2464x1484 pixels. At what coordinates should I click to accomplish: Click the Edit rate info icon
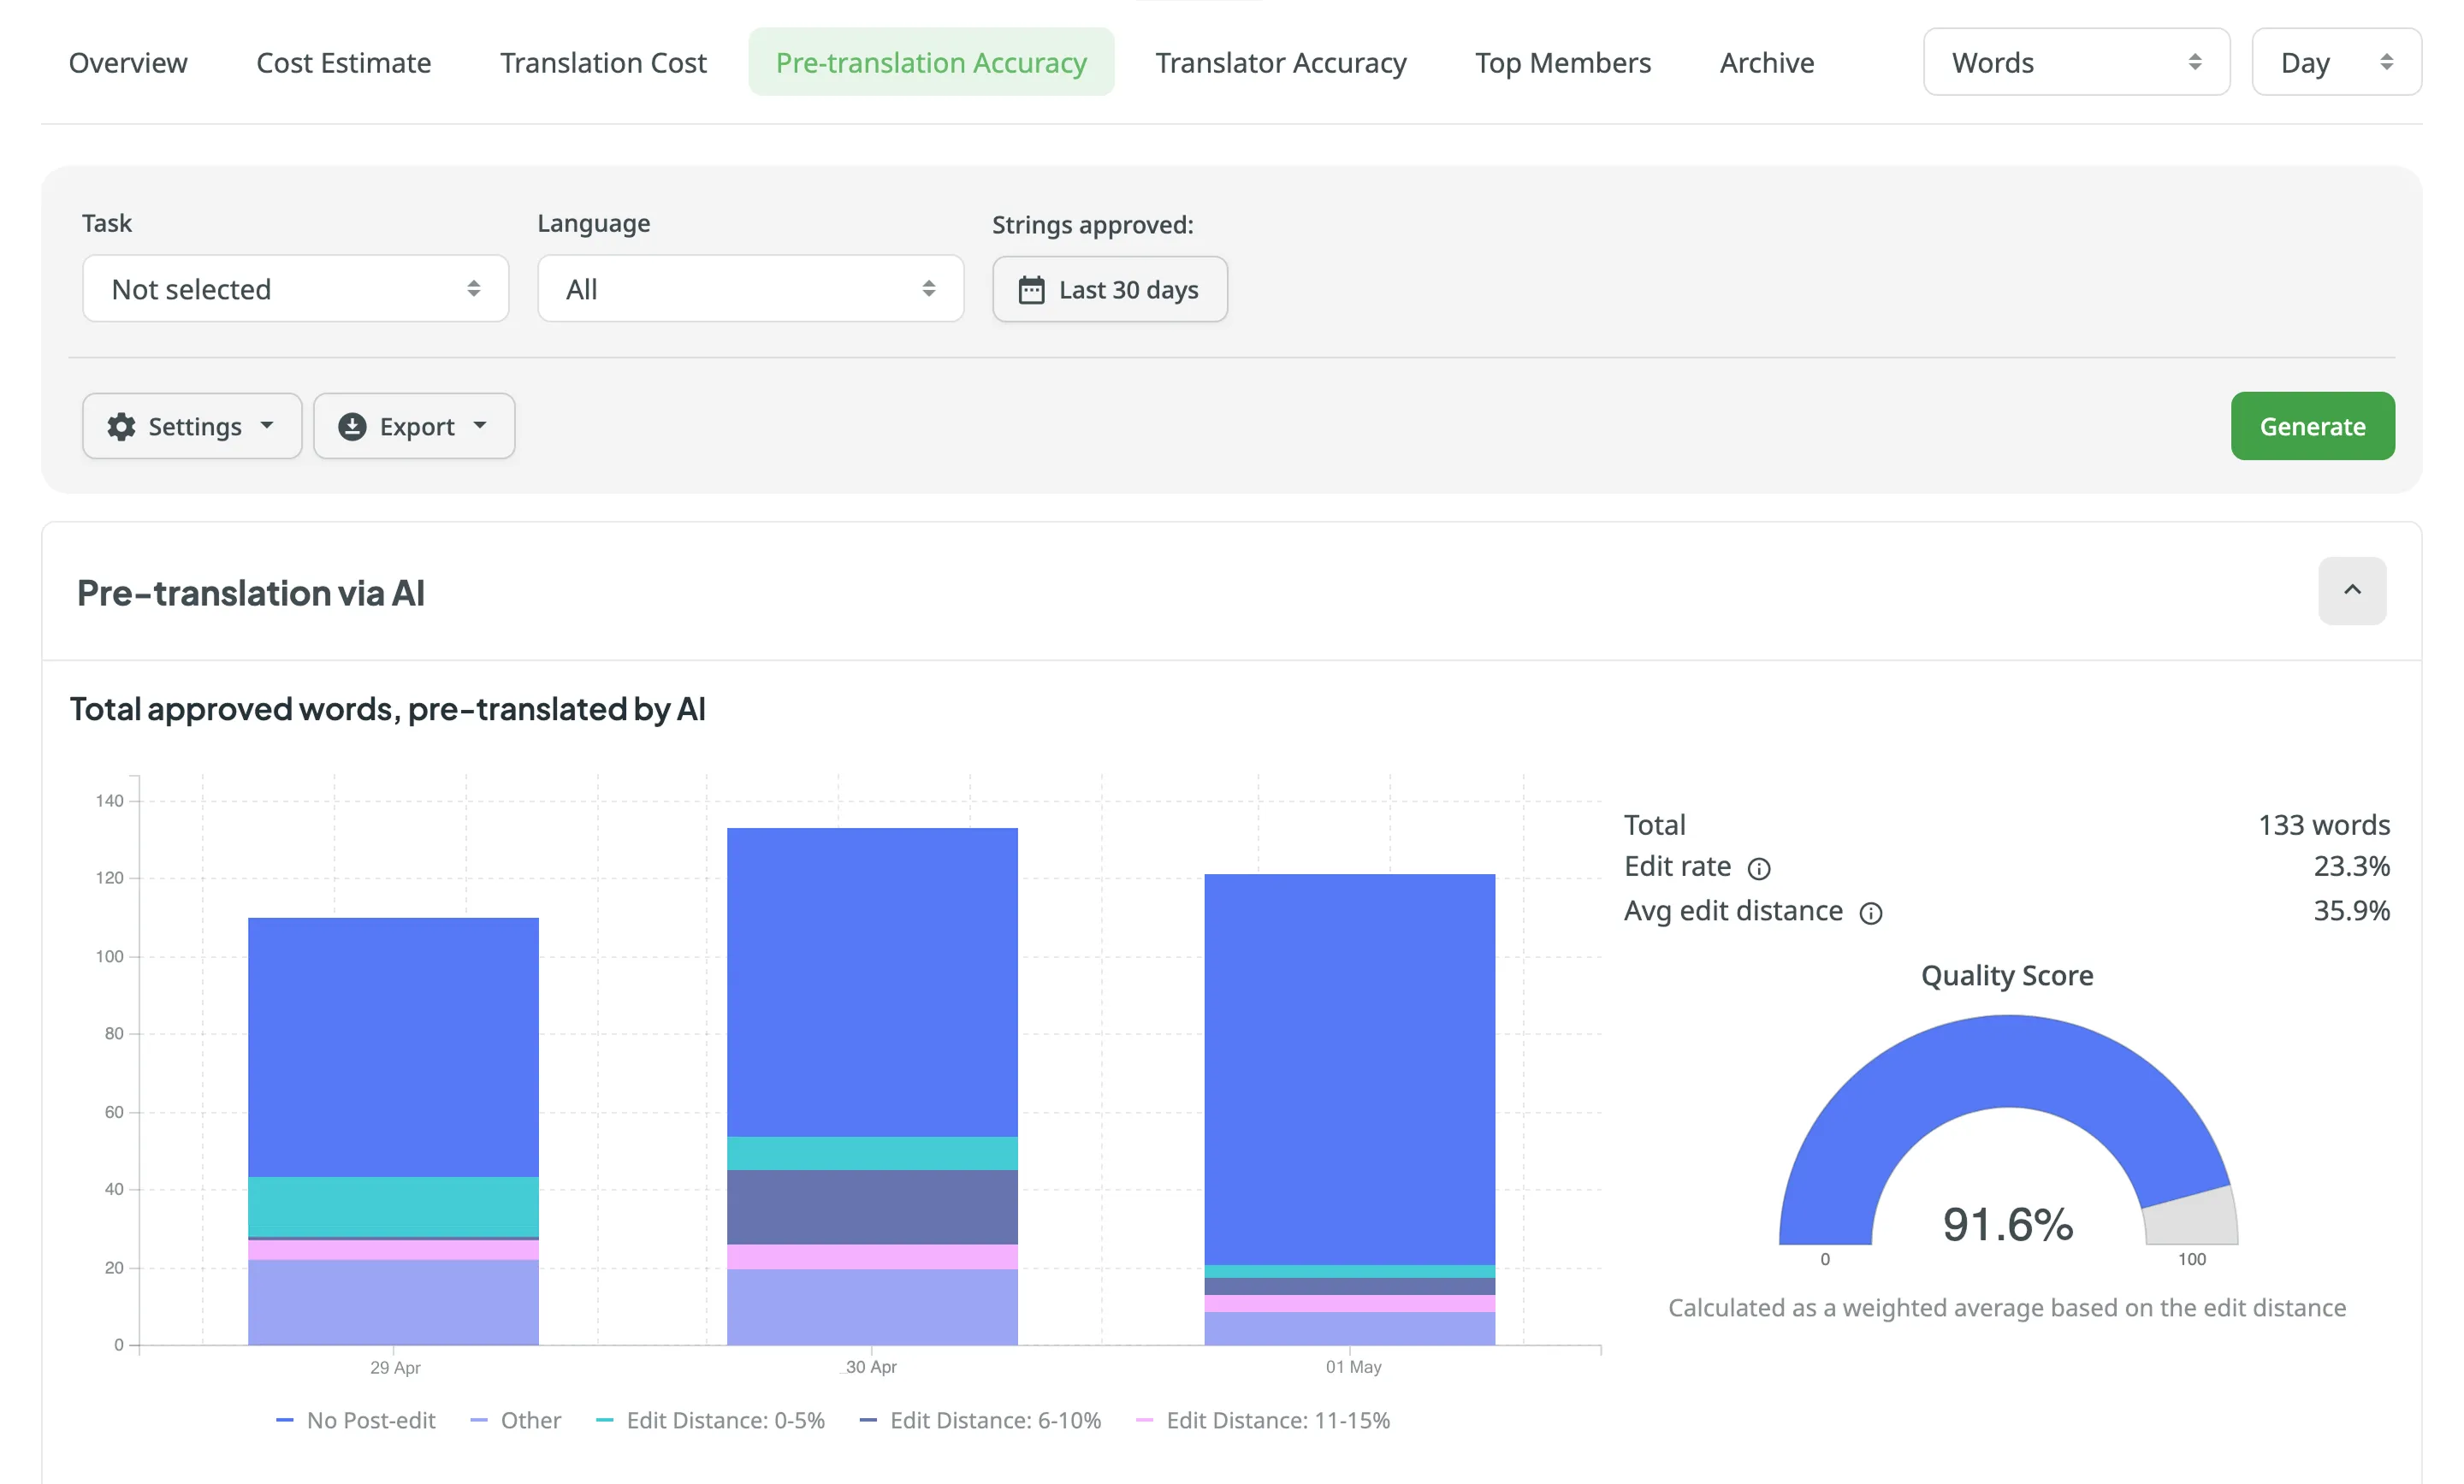[x=1758, y=869]
